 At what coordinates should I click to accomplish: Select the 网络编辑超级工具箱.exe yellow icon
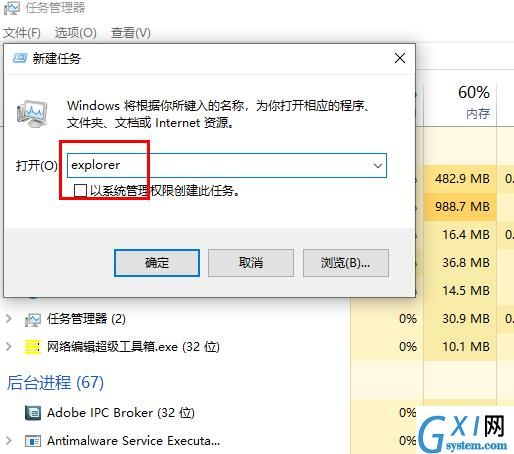tap(33, 347)
